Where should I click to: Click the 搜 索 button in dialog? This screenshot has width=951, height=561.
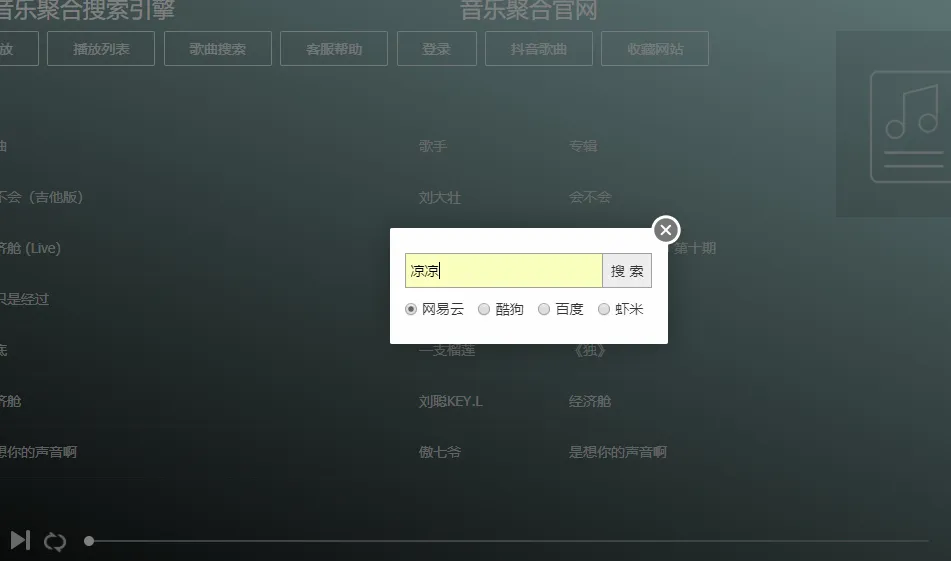tap(627, 270)
